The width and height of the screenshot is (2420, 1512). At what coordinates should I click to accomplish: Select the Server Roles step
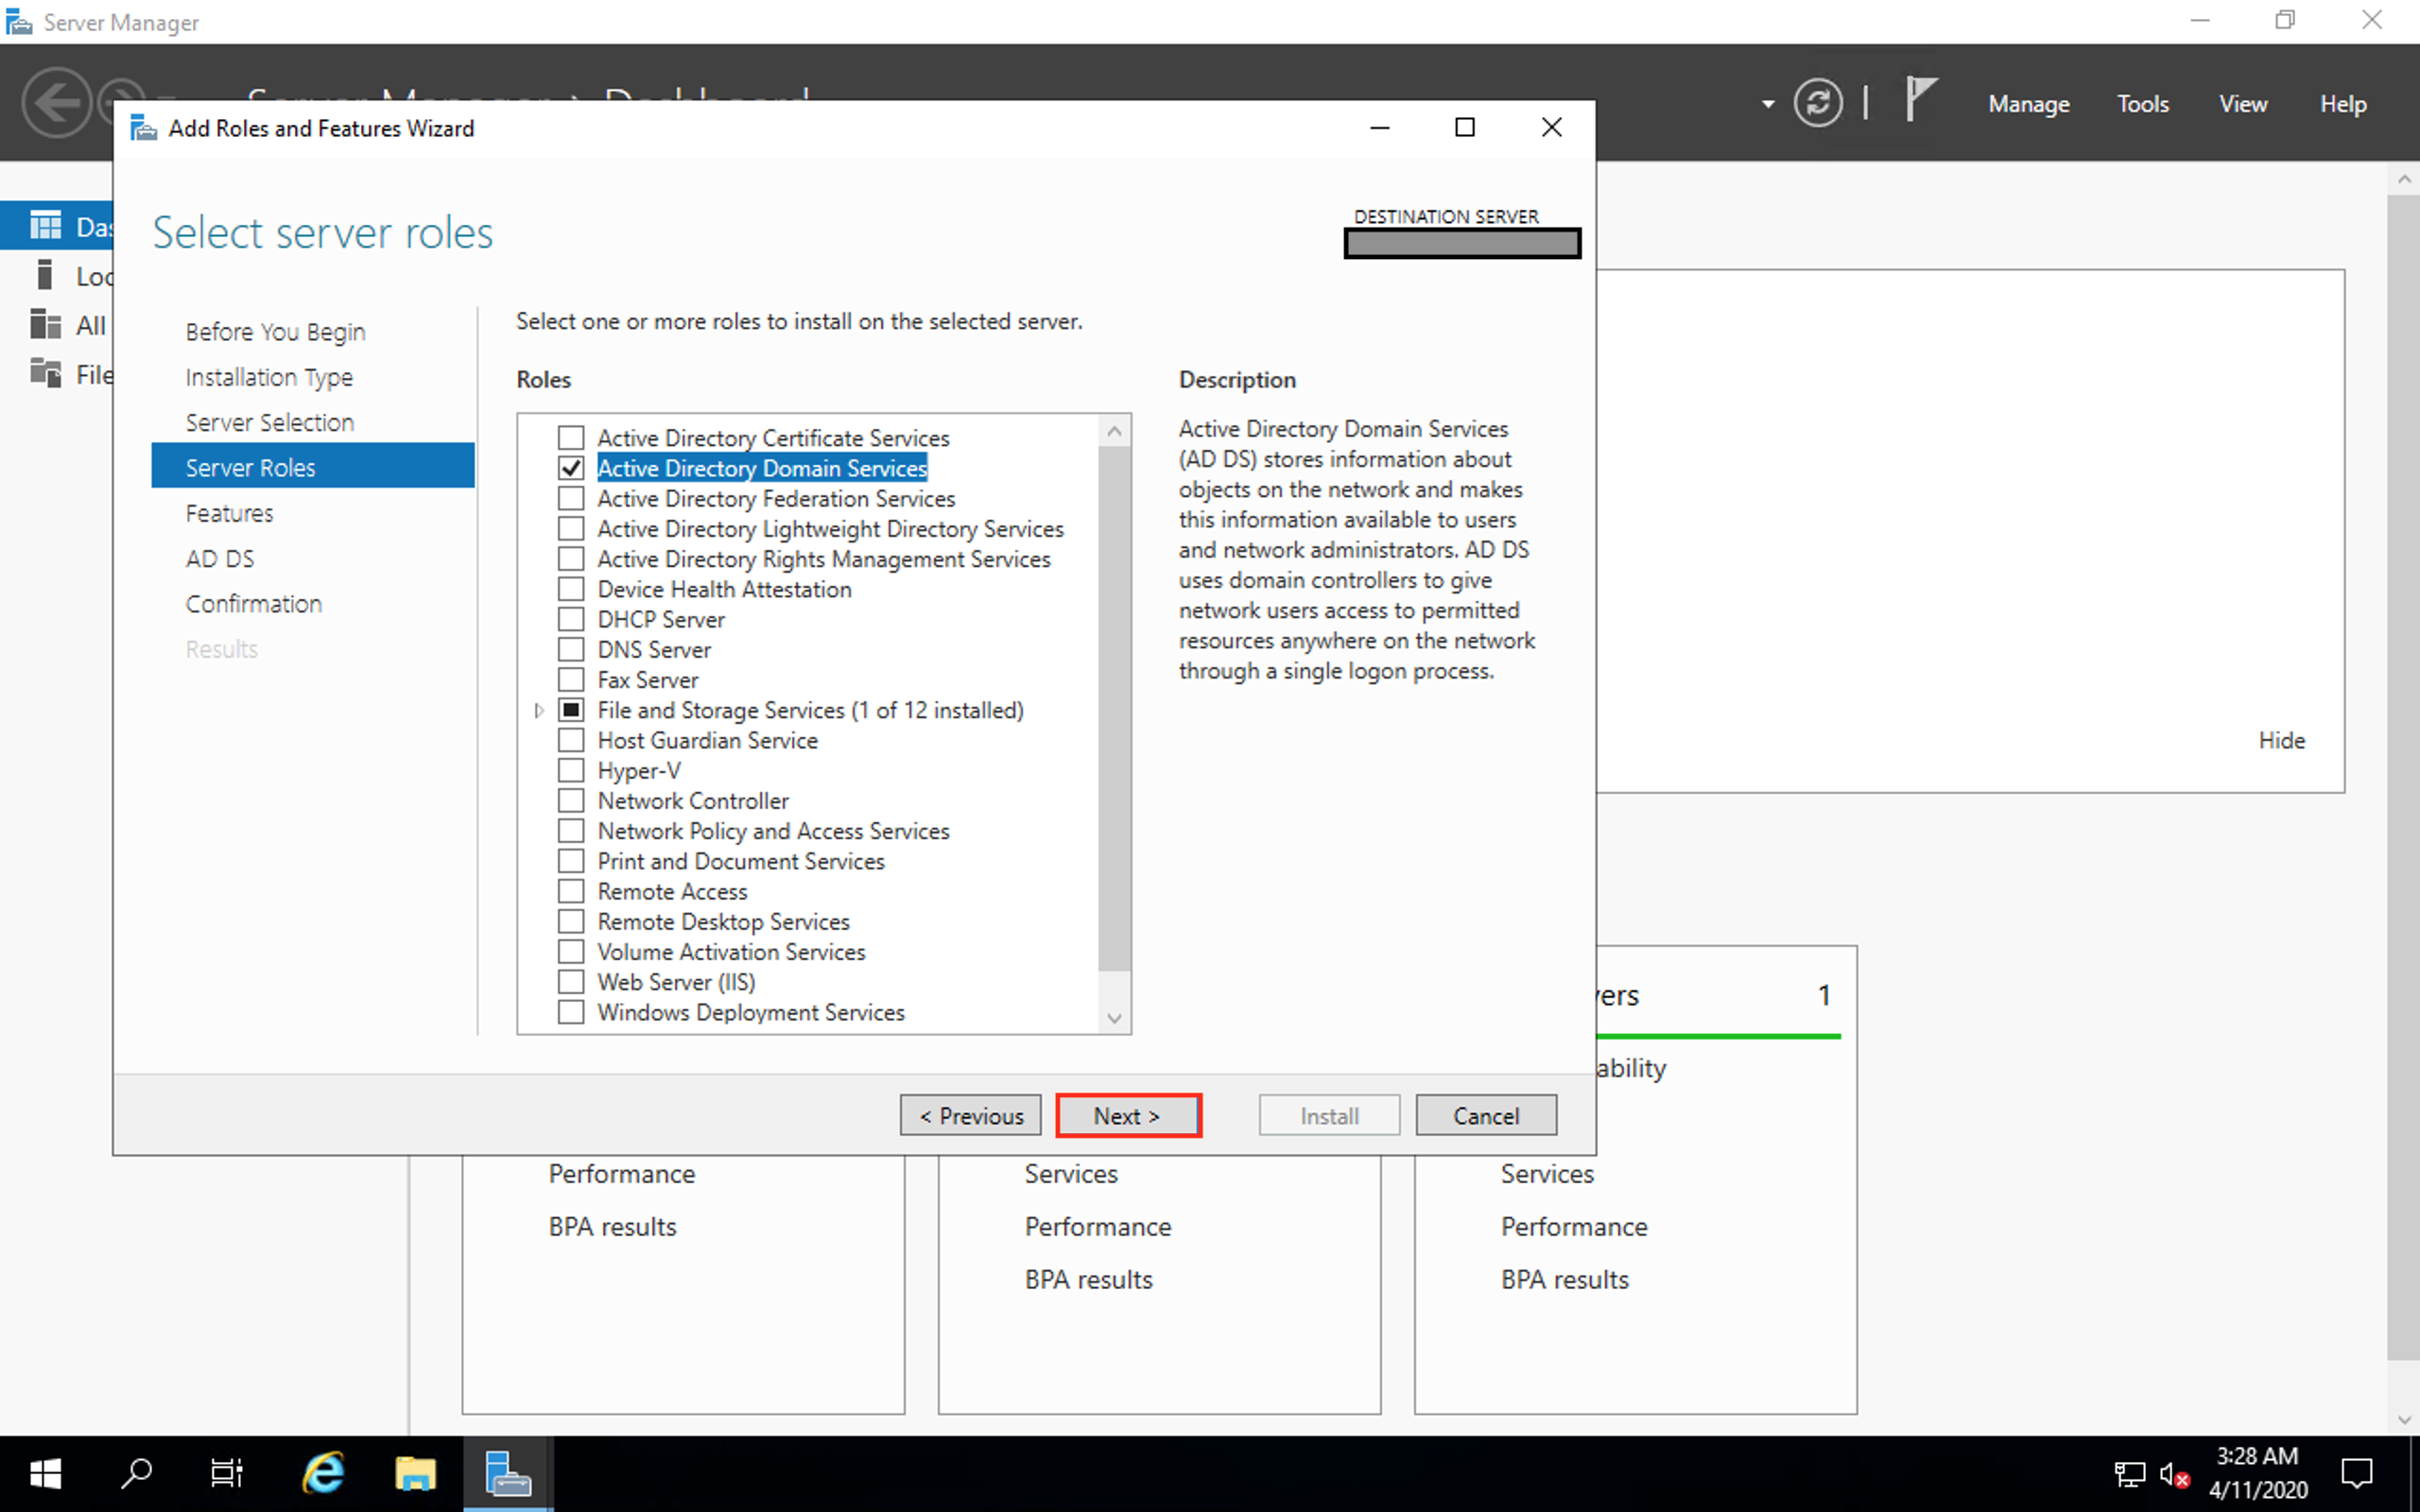[312, 467]
